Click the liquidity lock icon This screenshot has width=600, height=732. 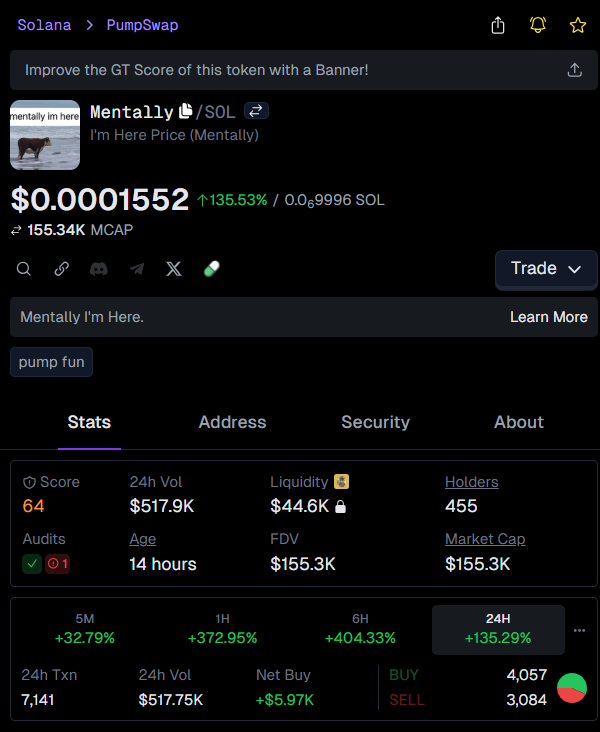(x=340, y=507)
